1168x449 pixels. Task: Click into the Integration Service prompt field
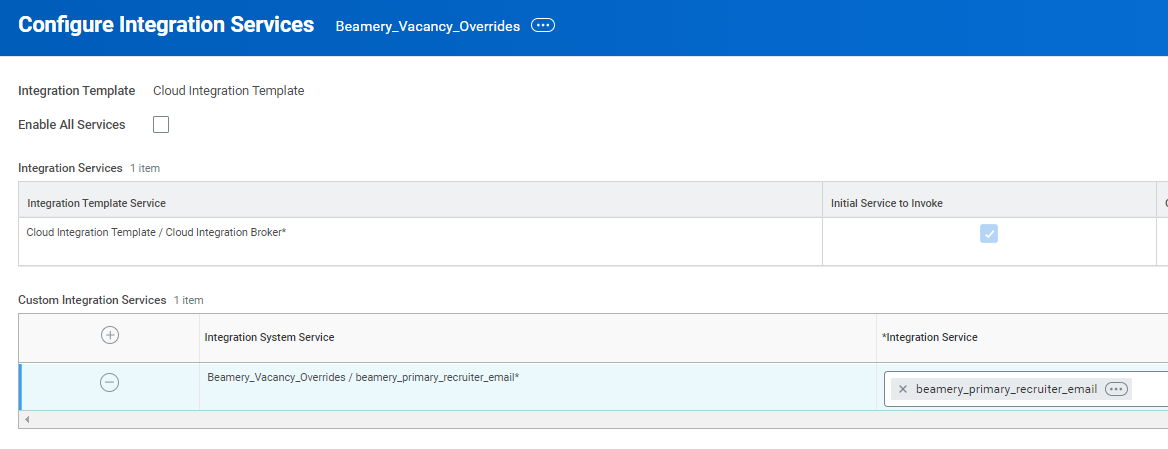1026,389
